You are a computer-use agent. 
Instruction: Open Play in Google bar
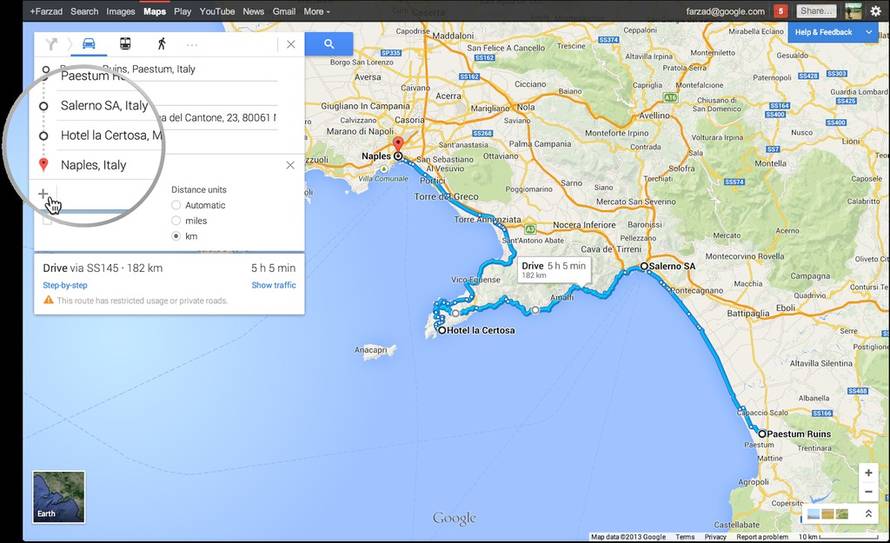coord(182,11)
